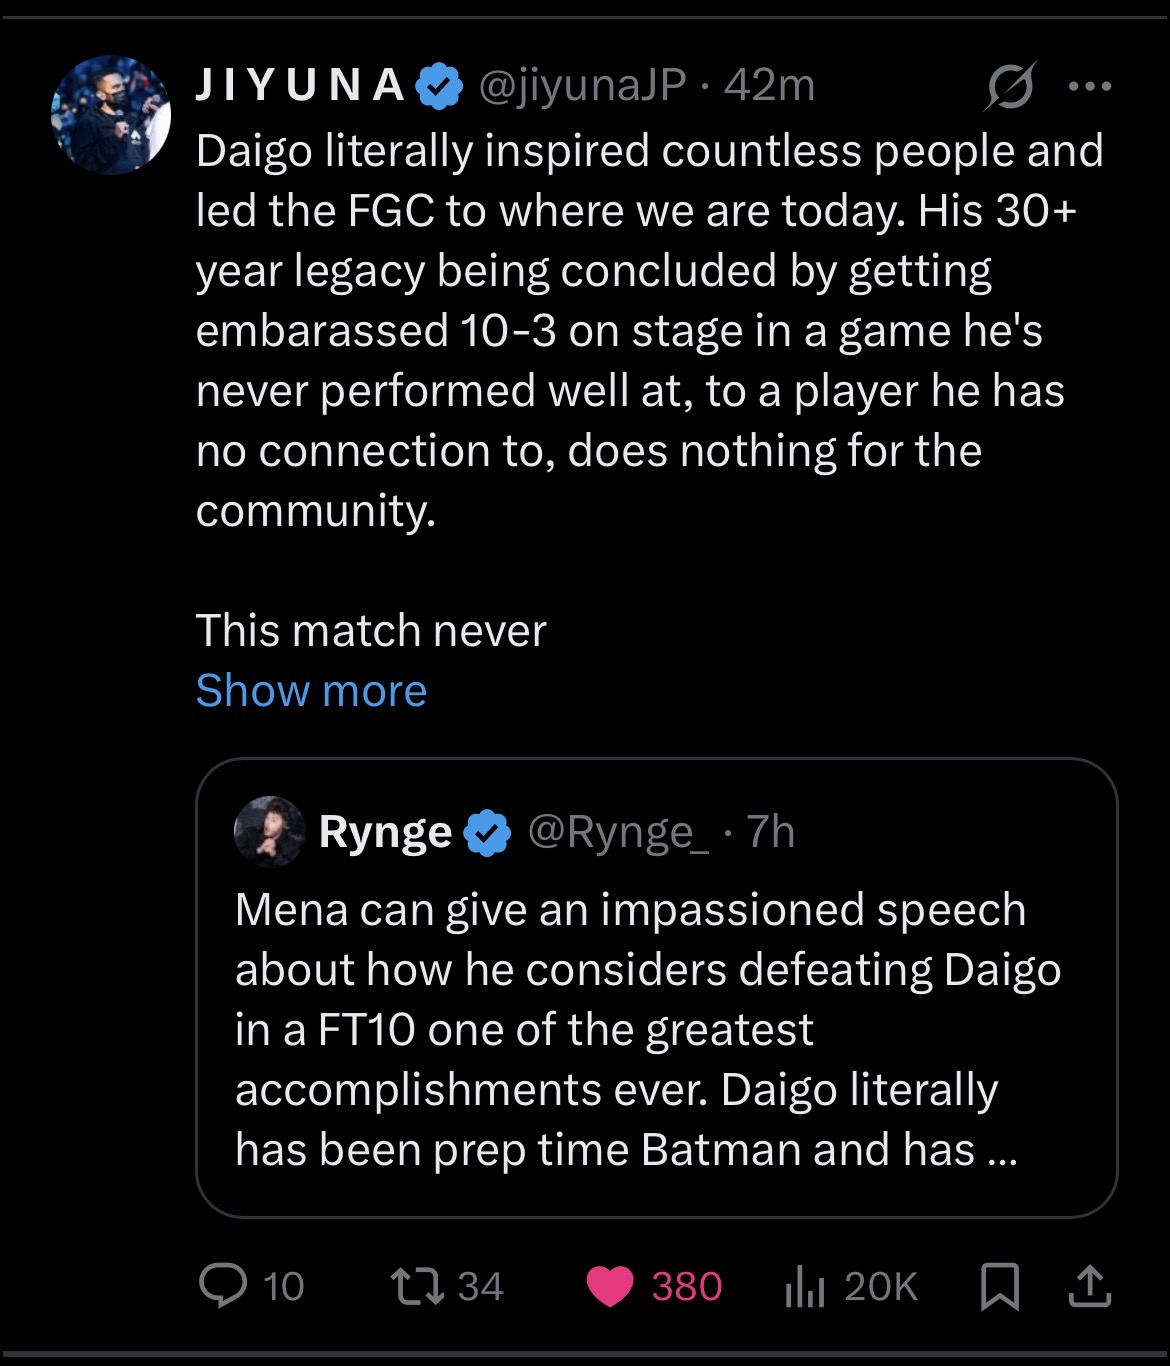Click the reply speech bubble icon
The height and width of the screenshot is (1366, 1170).
click(x=223, y=1286)
